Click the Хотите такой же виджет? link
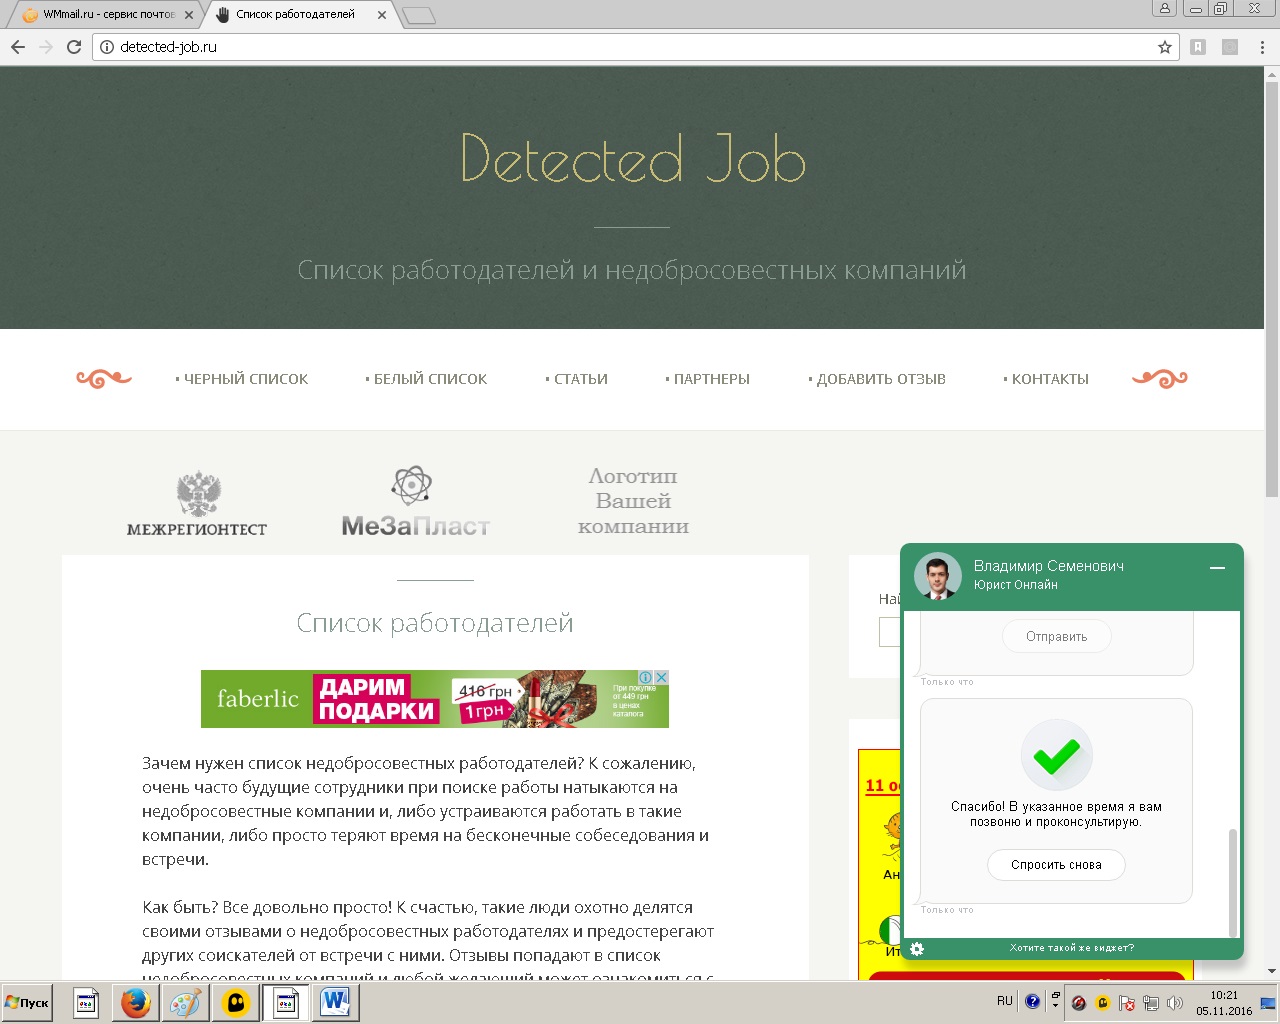The image size is (1280, 1024). coord(1071,948)
